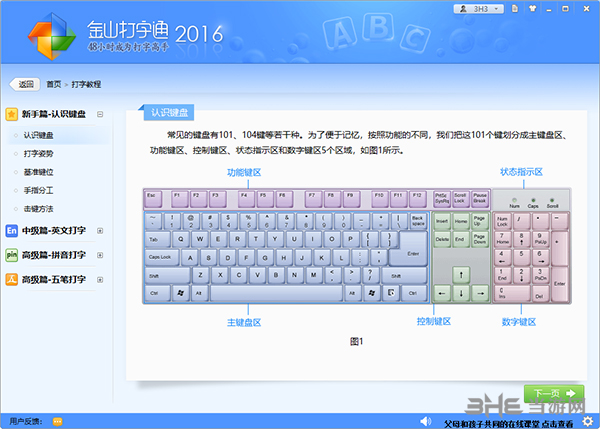Click the 五 icon for 高级篇-五笔打字

click(11, 279)
